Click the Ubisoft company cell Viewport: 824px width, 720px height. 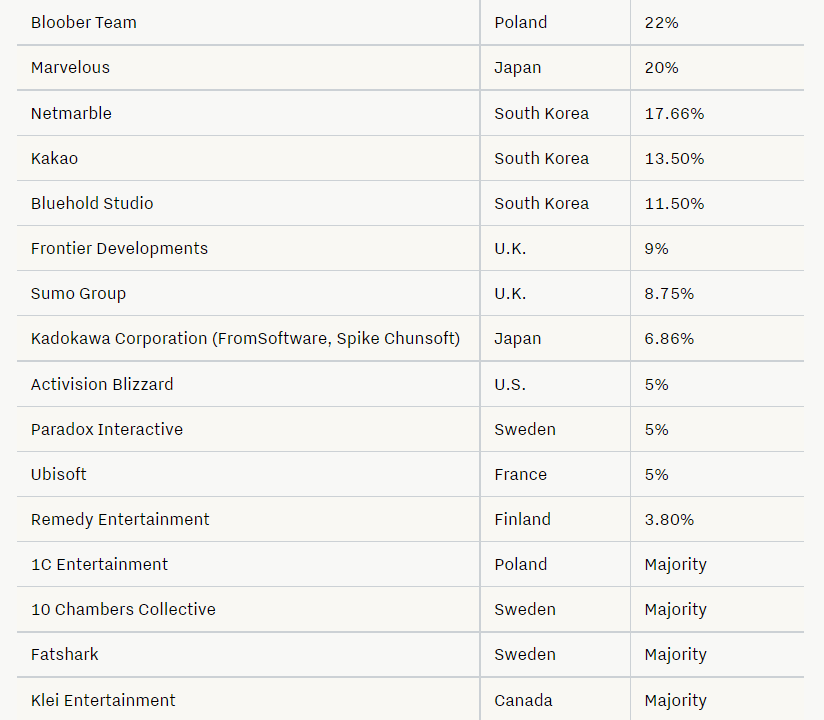point(59,474)
